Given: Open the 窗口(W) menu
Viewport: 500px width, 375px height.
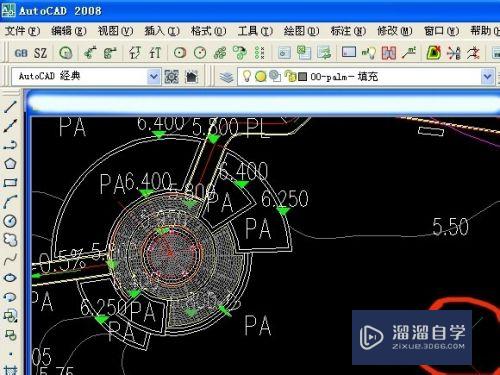Looking at the screenshot, I should coord(441,31).
